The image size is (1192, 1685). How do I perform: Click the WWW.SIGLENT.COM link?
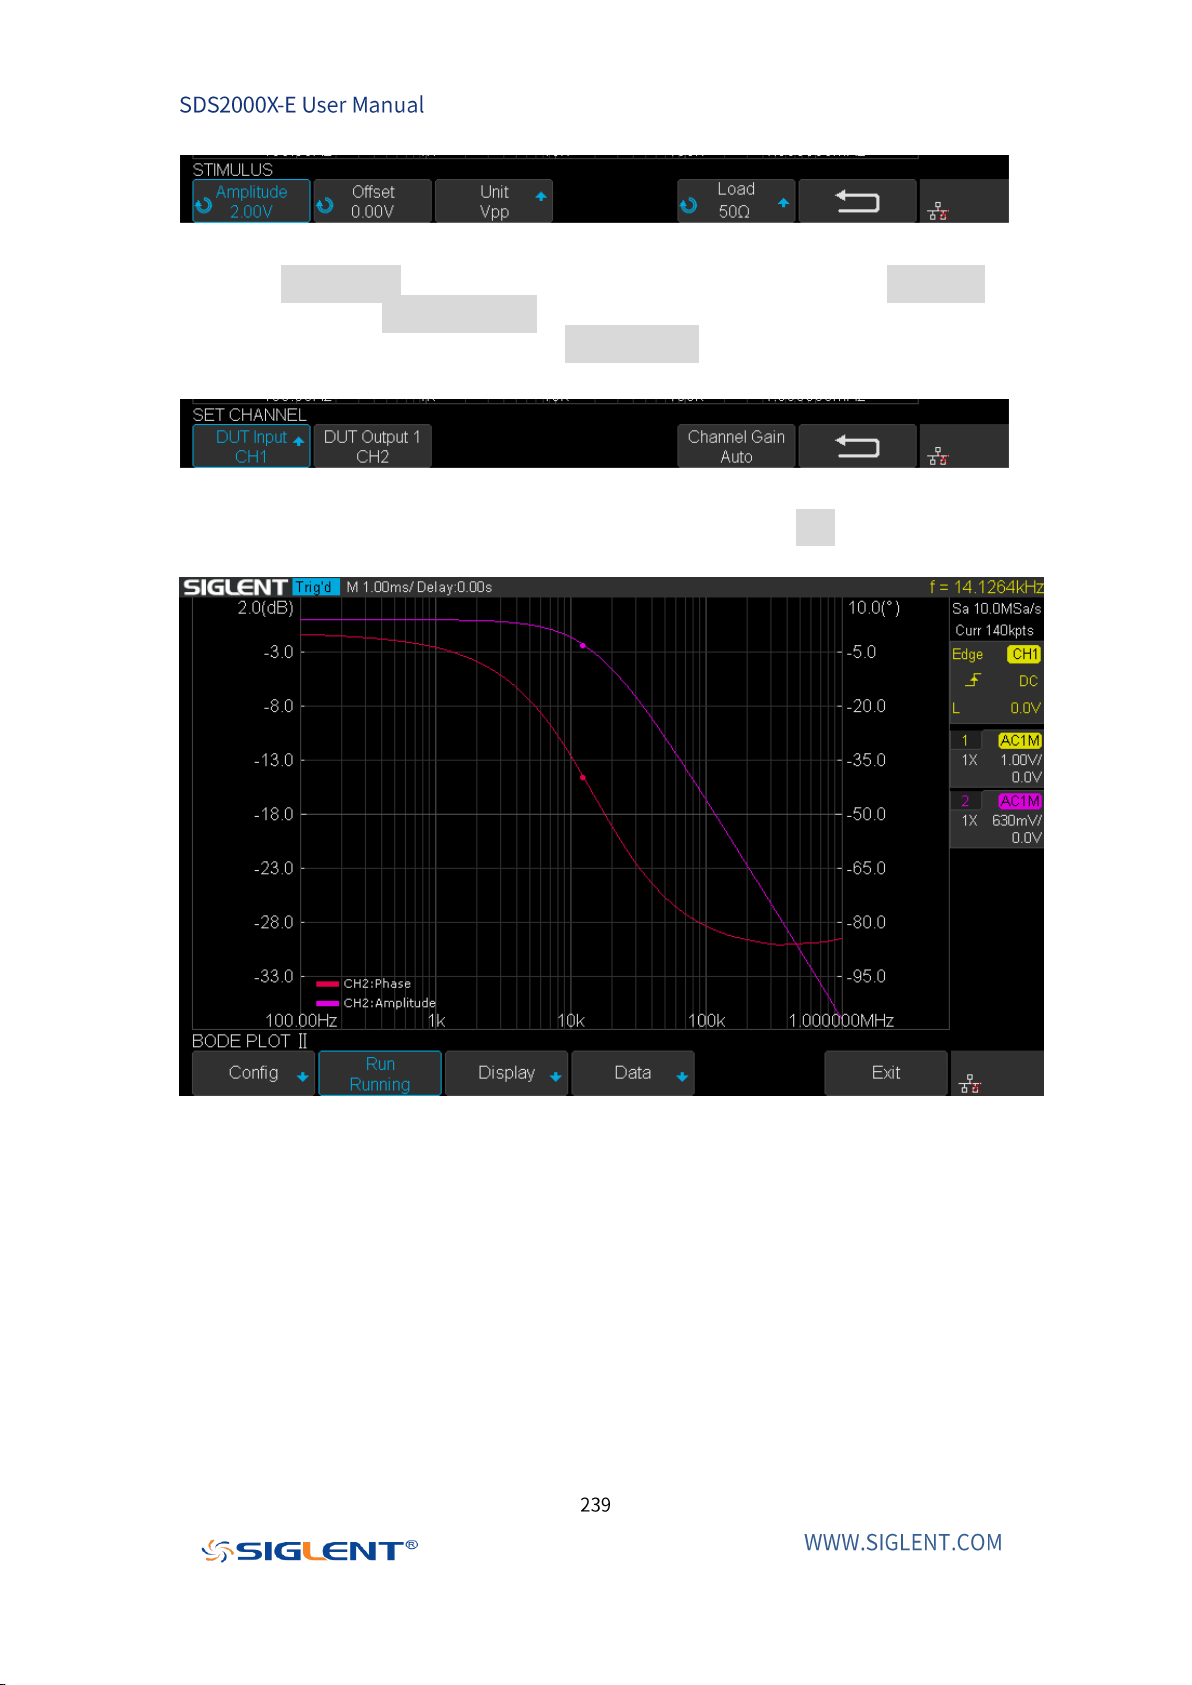tap(903, 1542)
